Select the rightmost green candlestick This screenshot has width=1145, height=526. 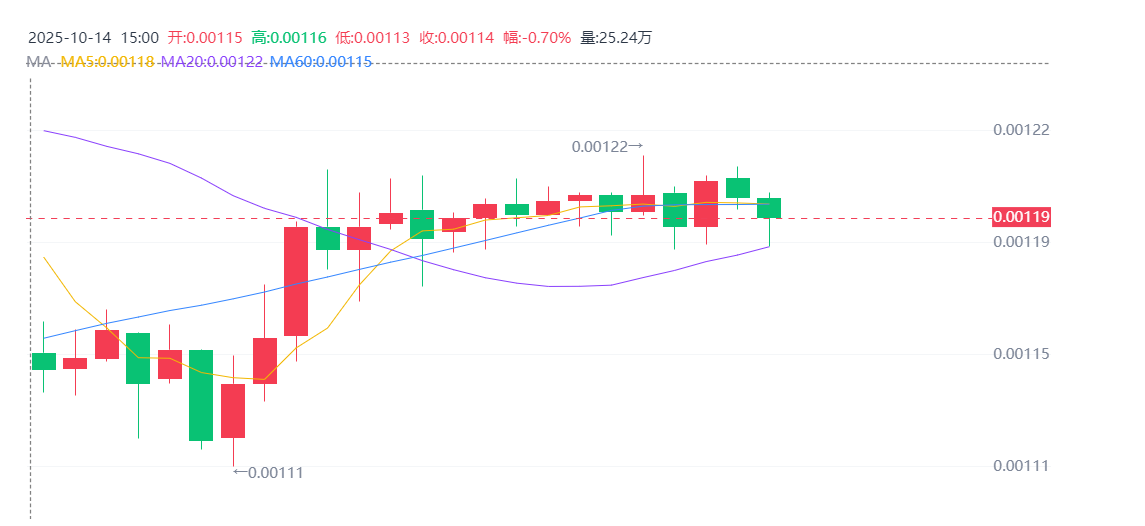point(769,207)
